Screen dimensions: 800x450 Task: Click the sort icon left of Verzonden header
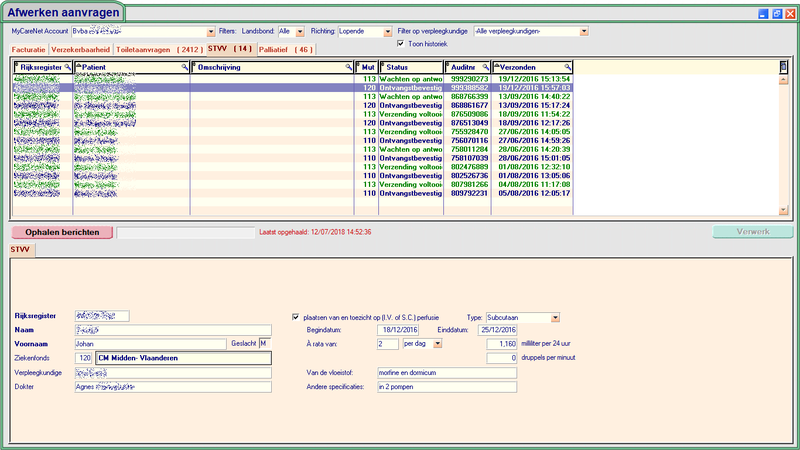497,66
